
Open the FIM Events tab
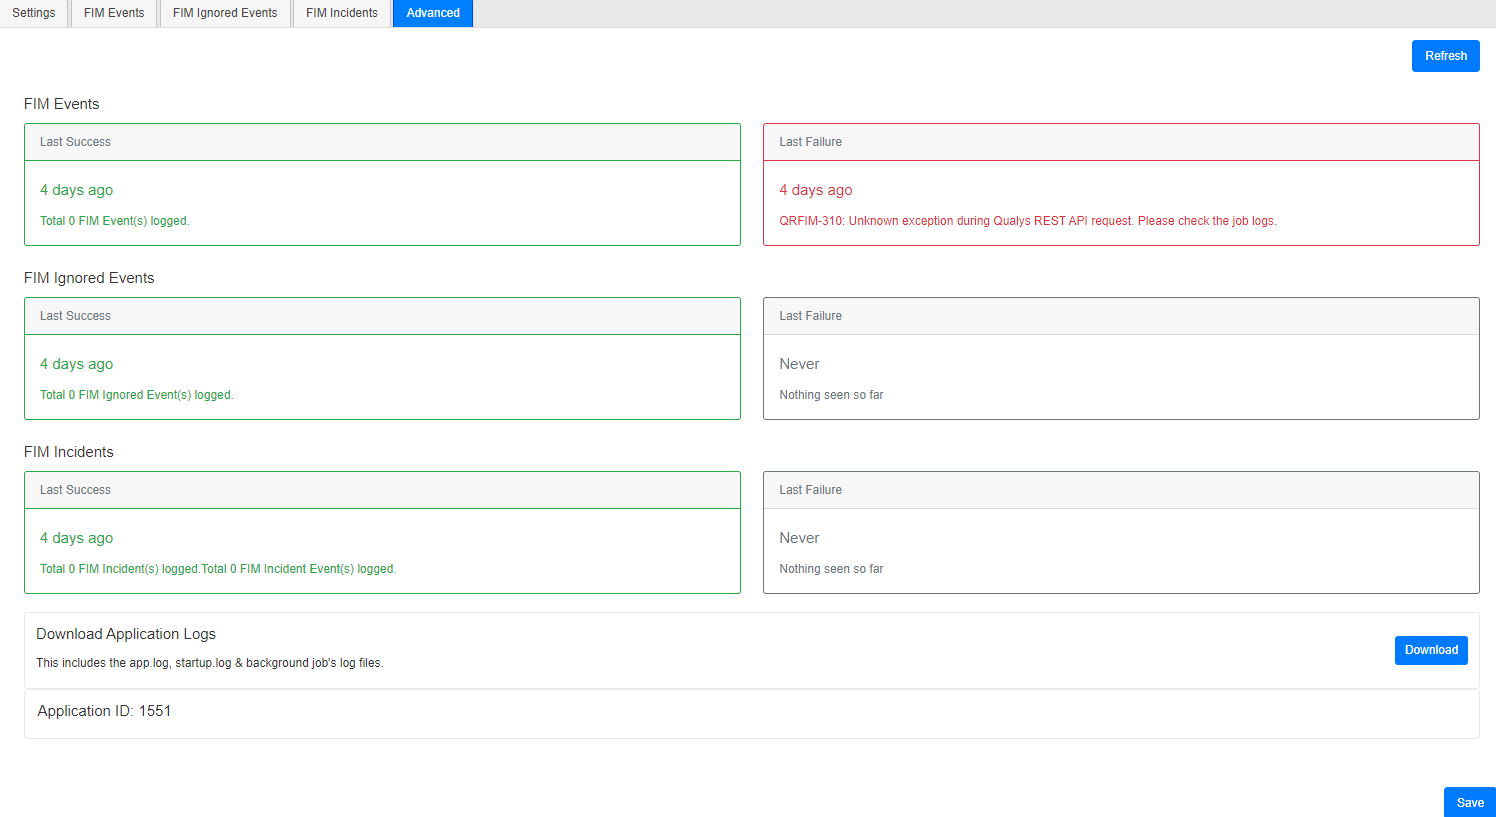[x=114, y=13]
